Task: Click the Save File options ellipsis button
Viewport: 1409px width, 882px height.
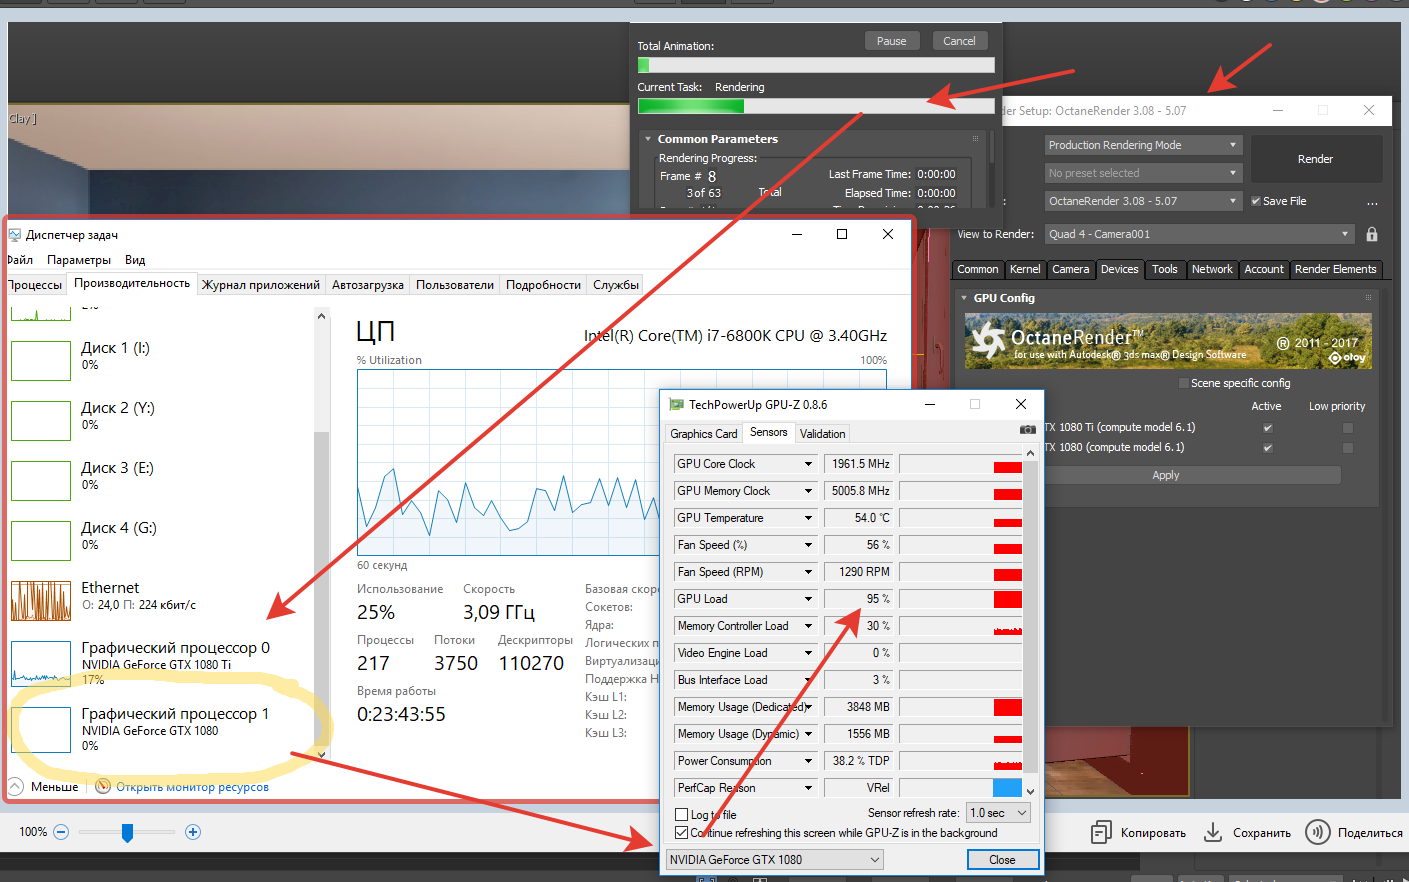Action: click(1372, 202)
